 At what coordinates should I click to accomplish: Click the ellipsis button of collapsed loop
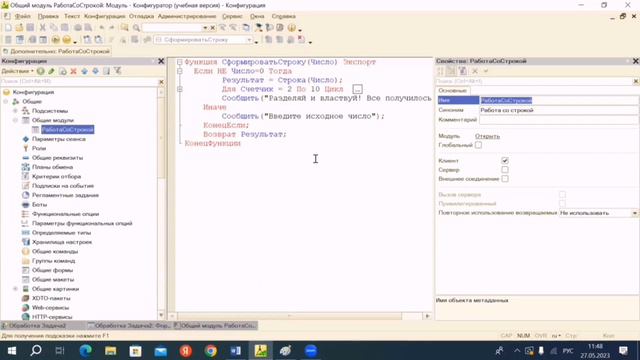(x=358, y=89)
